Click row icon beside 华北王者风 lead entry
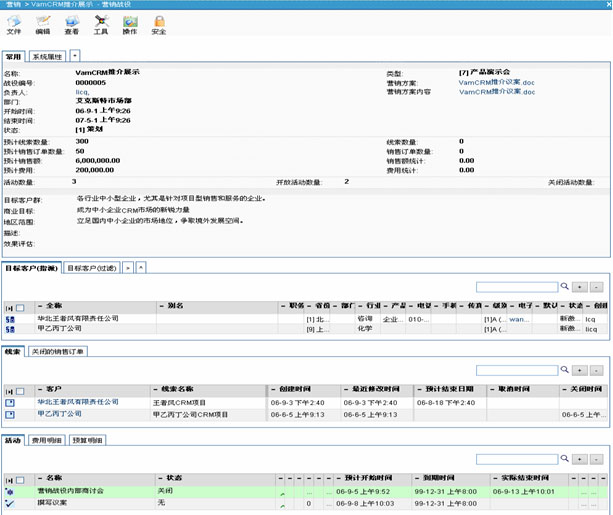This screenshot has height=515, width=613. pos(10,402)
